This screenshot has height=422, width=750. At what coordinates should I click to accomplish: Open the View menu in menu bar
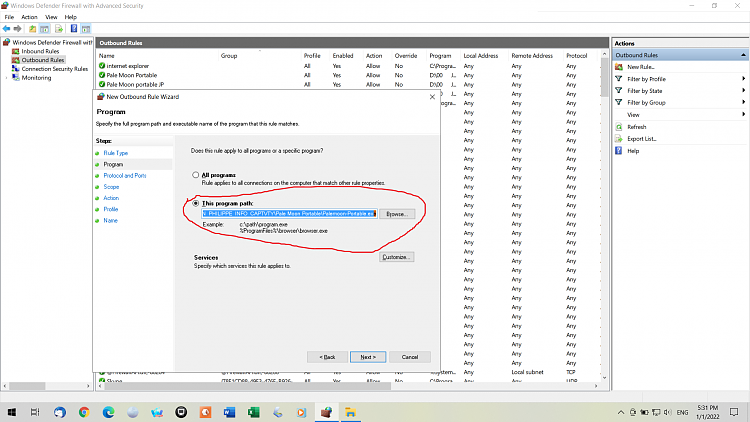(51, 17)
